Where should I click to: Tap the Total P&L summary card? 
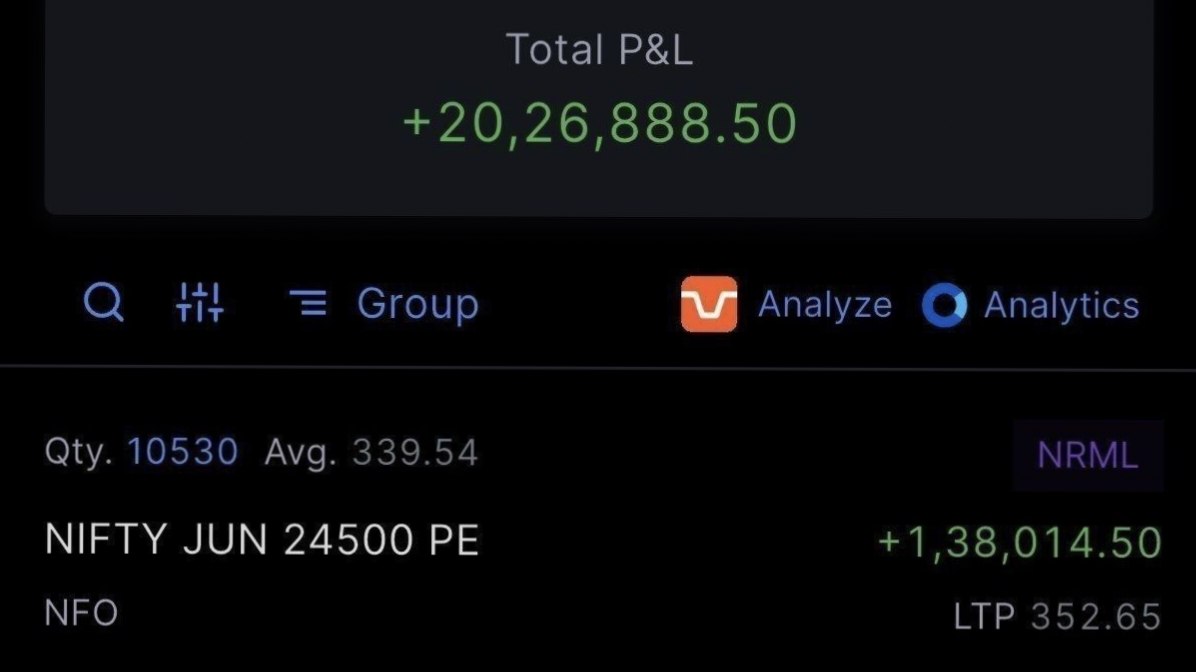pyautogui.click(x=599, y=108)
